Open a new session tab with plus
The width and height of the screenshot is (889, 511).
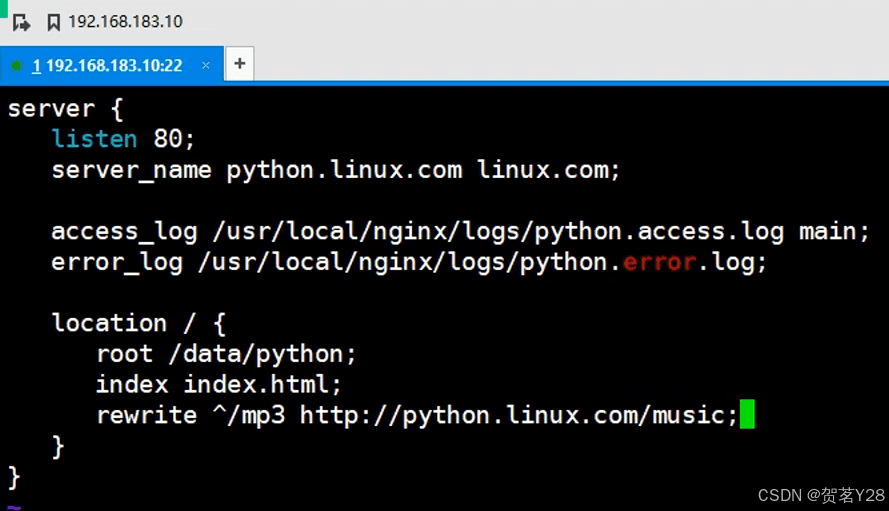(239, 64)
